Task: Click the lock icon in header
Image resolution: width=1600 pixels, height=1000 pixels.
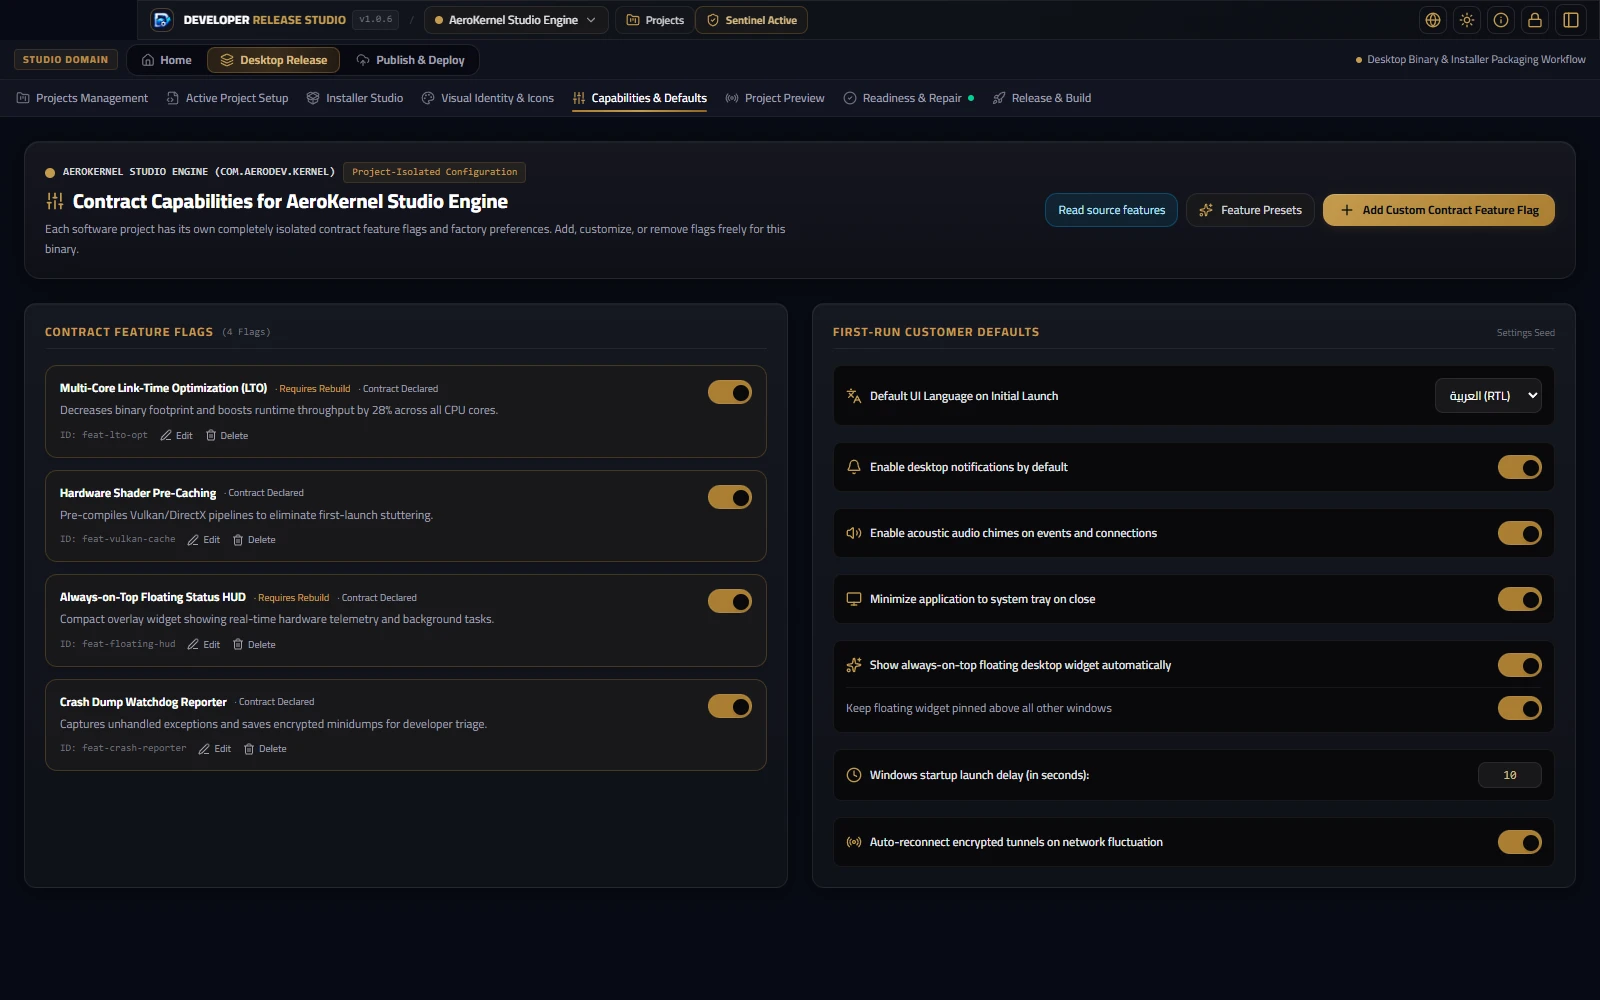Action: pyautogui.click(x=1535, y=20)
